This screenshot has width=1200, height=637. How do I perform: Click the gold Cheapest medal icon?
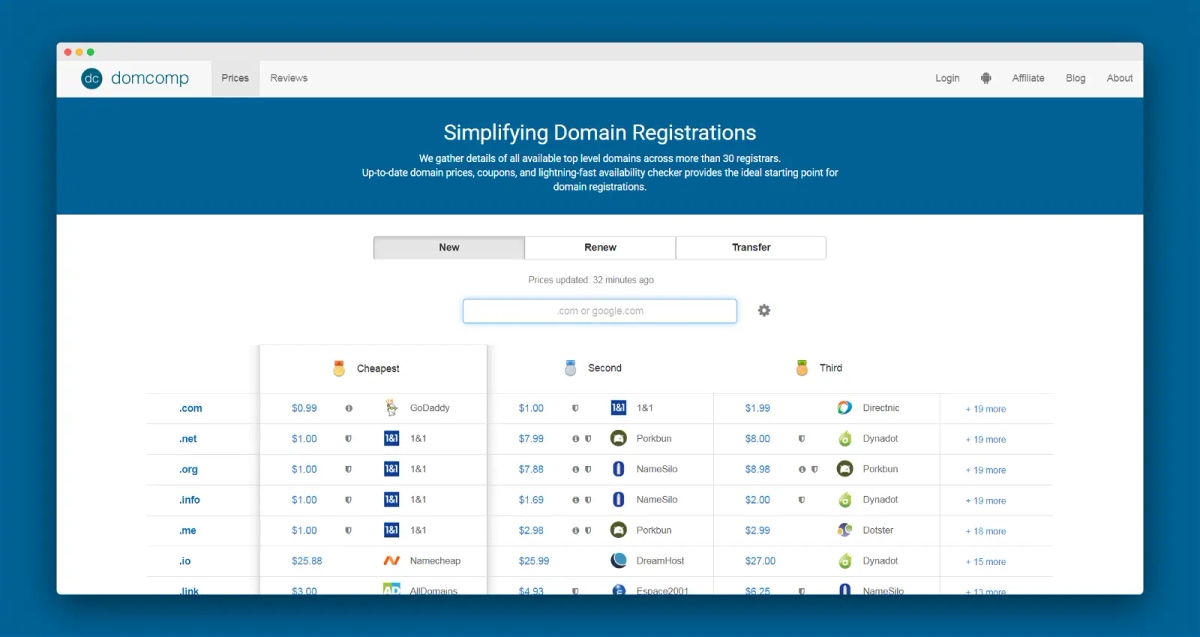[339, 368]
